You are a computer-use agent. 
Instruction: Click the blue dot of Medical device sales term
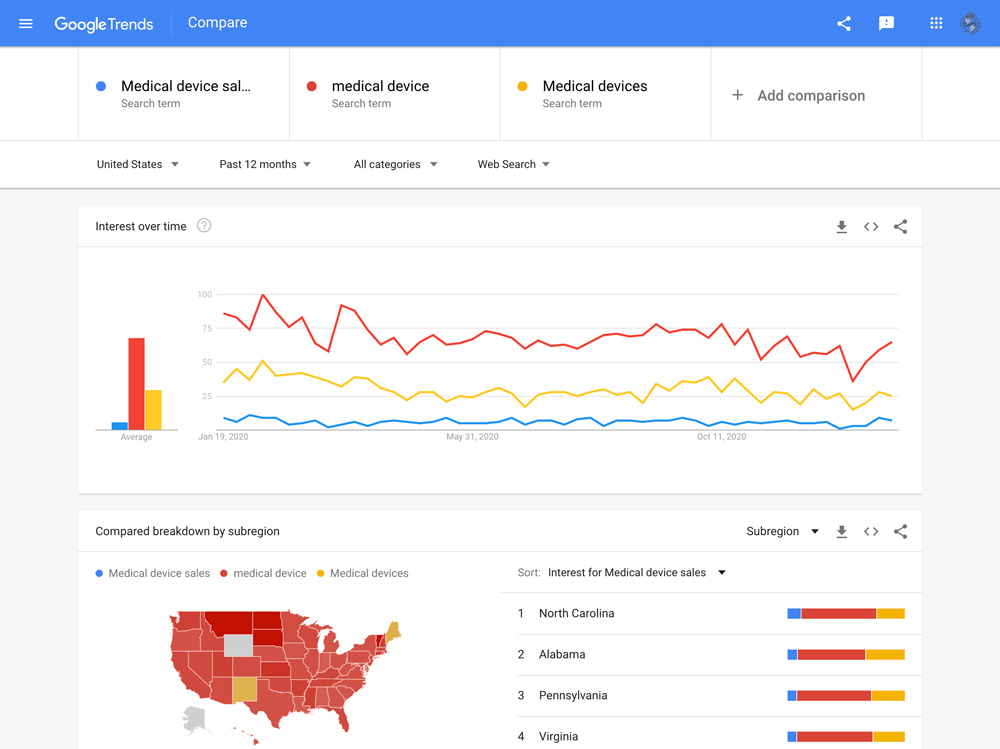click(101, 86)
